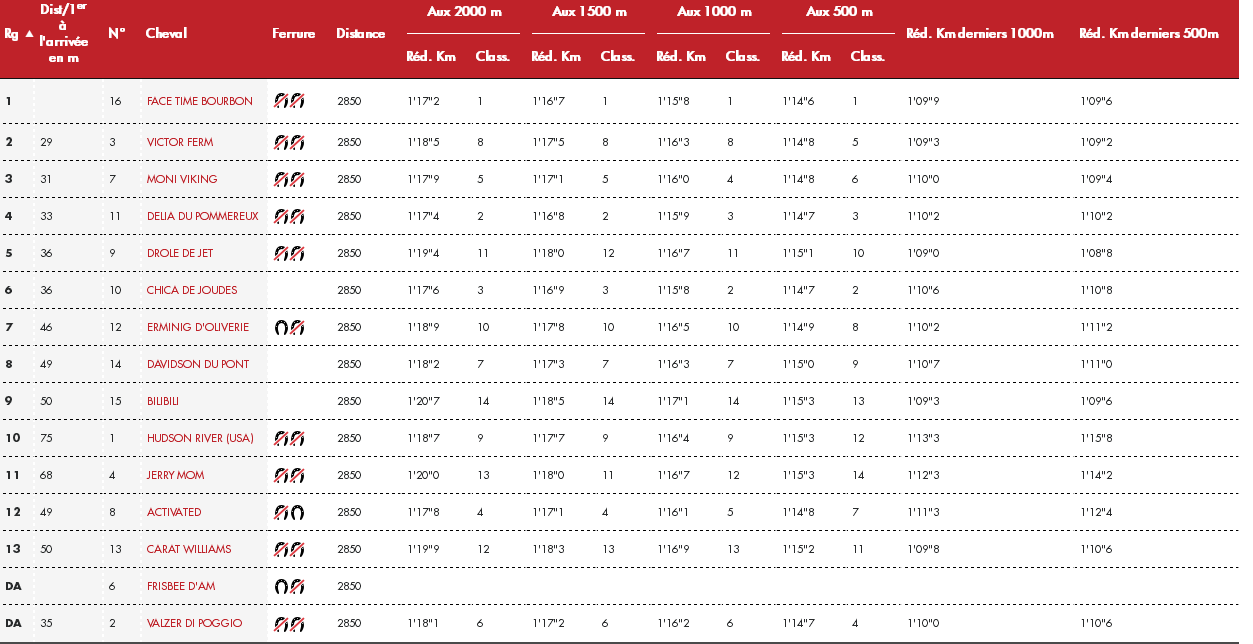Click Class. header under Aux 500 m
This screenshot has height=644, width=1253.
coord(867,56)
